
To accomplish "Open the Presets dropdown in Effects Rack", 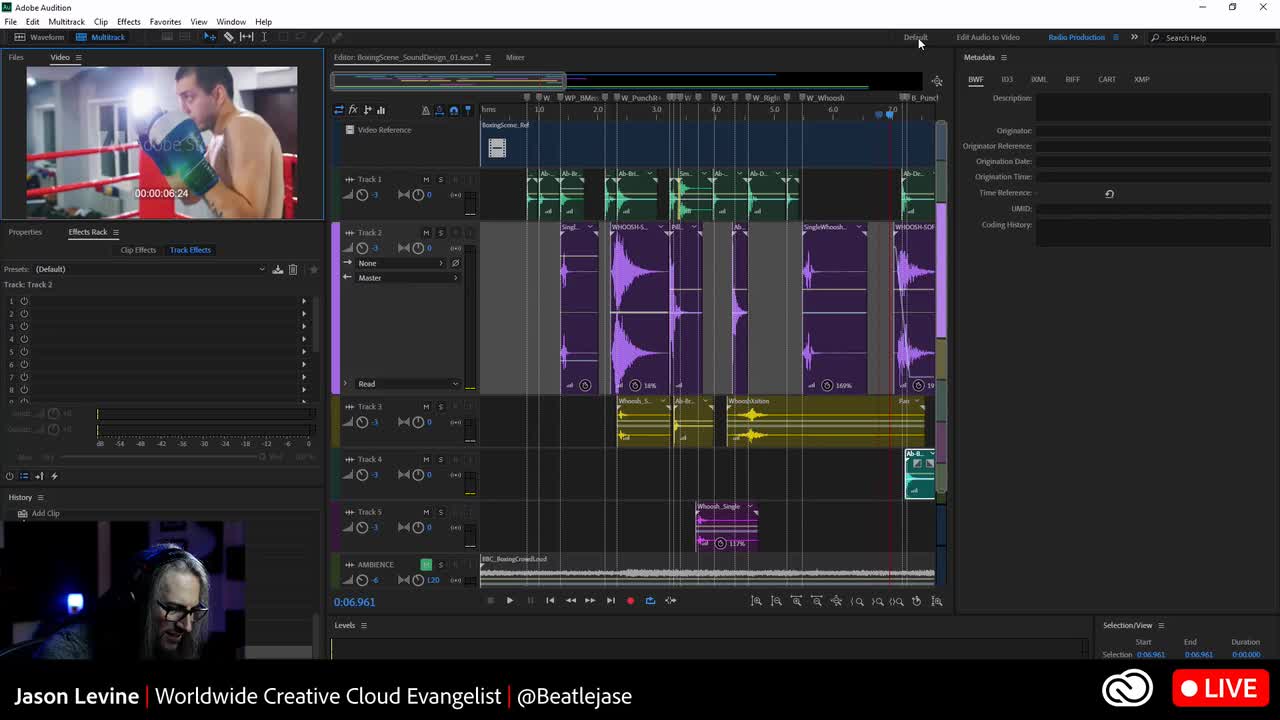I will coord(150,269).
